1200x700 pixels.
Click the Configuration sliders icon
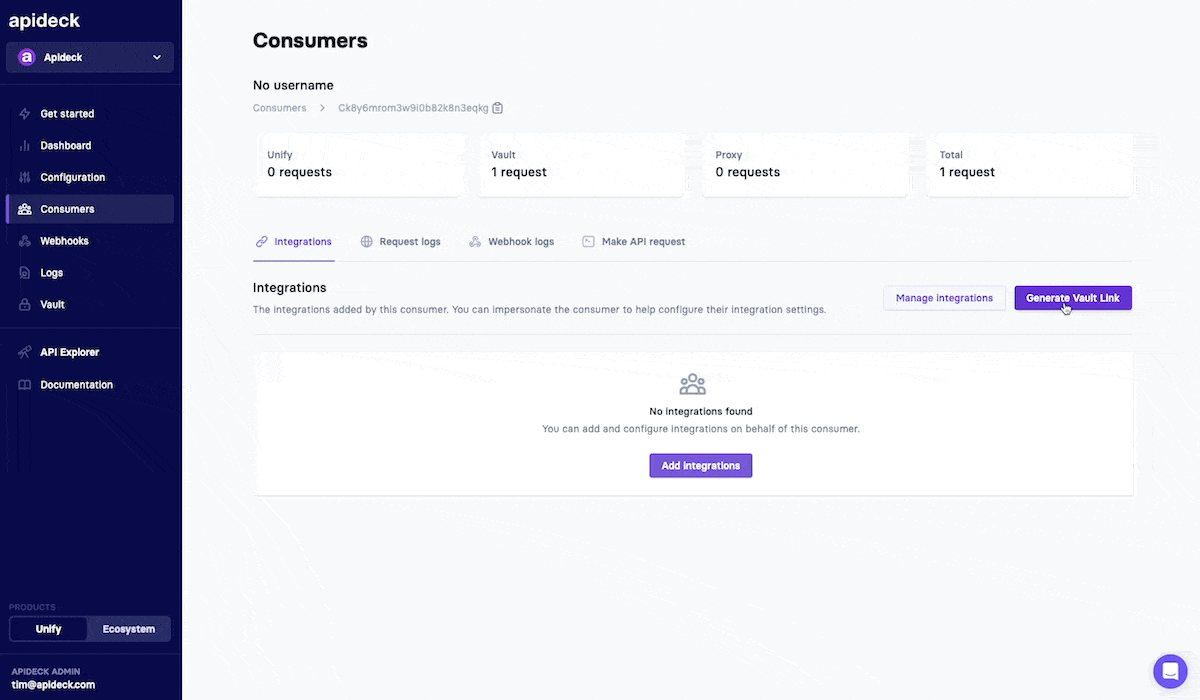pos(25,178)
